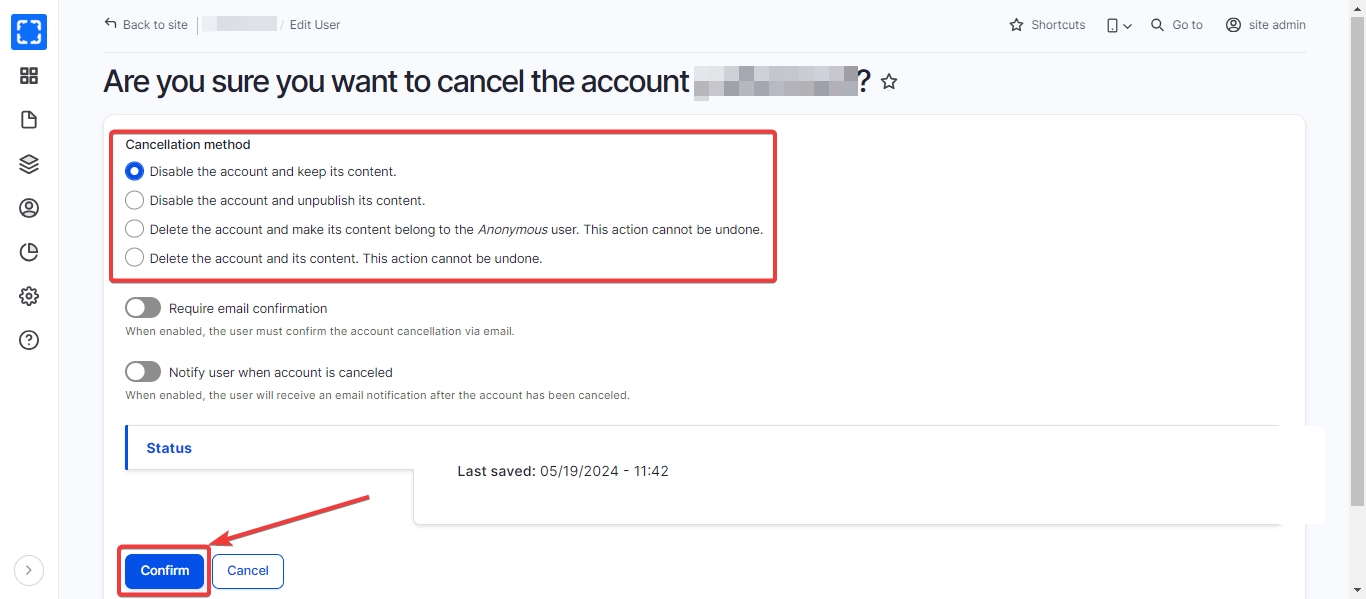1366x599 pixels.
Task: Click the Drupal logo in sidebar
Action: click(29, 32)
